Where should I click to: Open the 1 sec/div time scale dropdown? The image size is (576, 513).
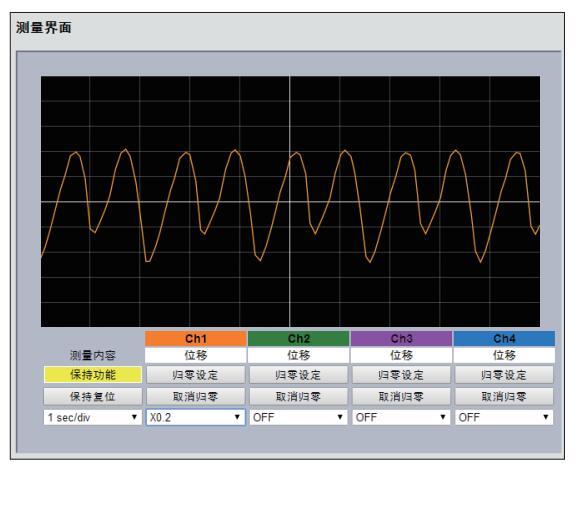[93, 417]
